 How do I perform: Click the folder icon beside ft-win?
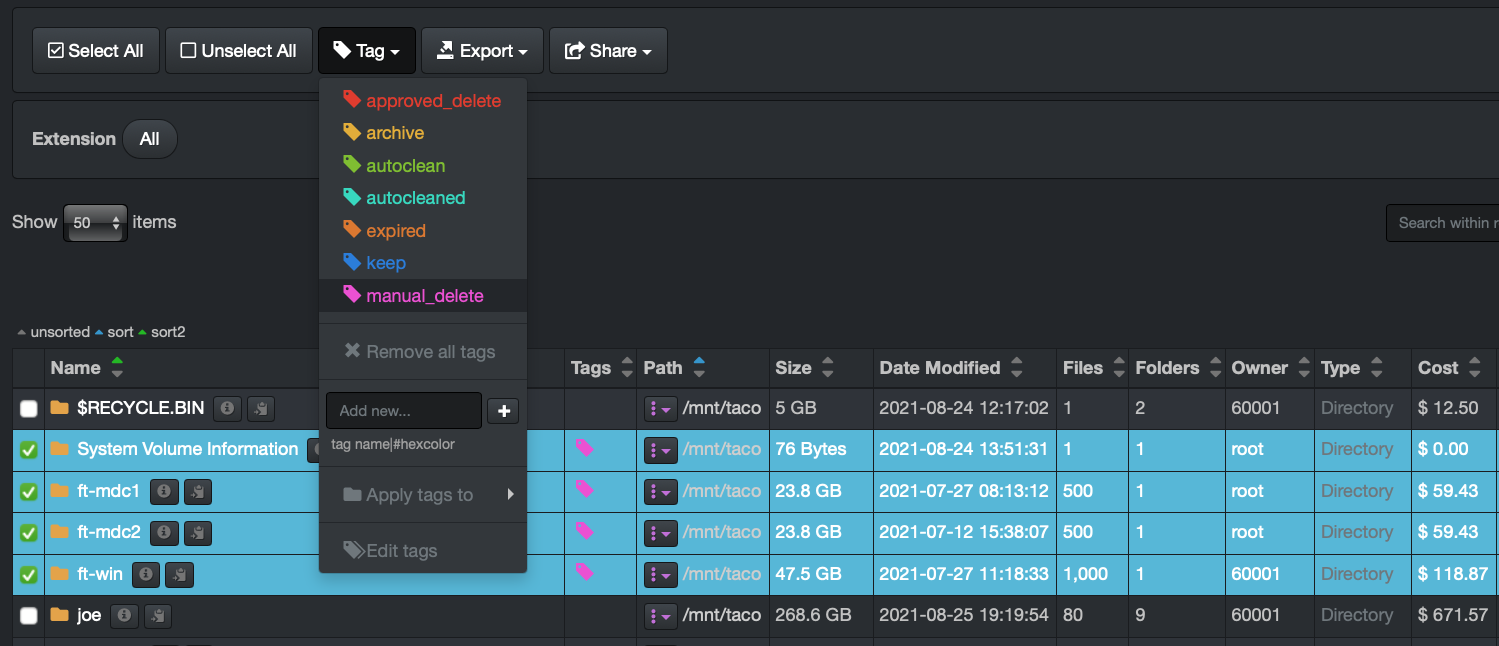click(x=60, y=574)
